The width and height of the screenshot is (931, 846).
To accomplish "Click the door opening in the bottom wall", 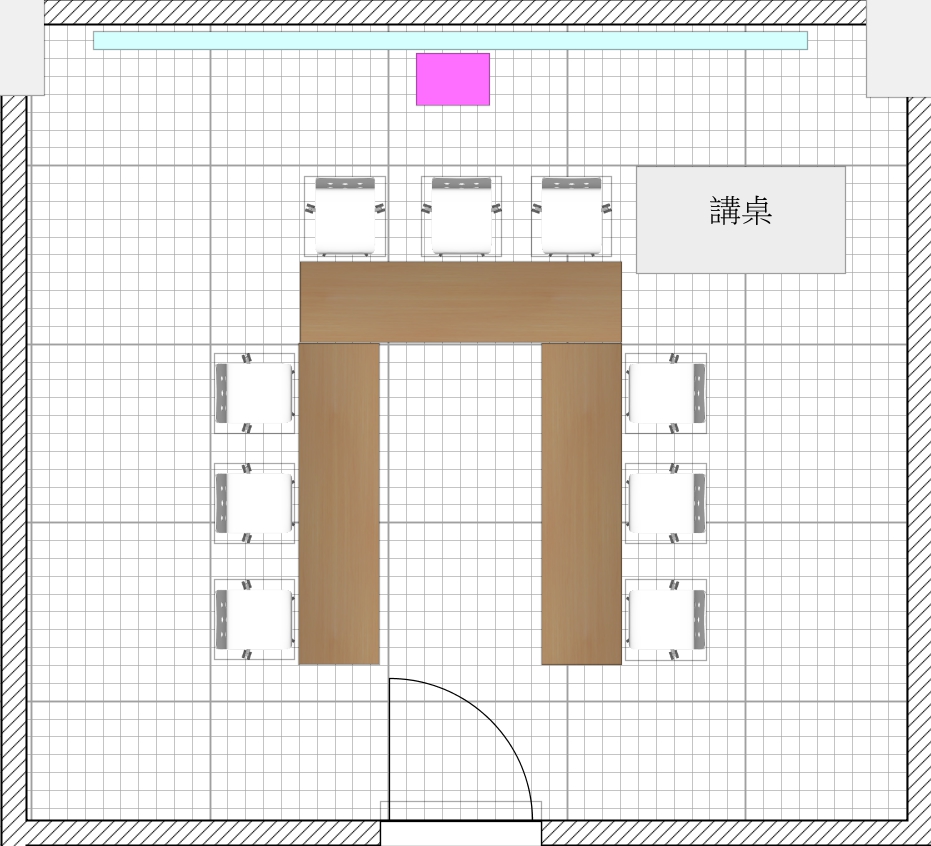I will coord(461,833).
